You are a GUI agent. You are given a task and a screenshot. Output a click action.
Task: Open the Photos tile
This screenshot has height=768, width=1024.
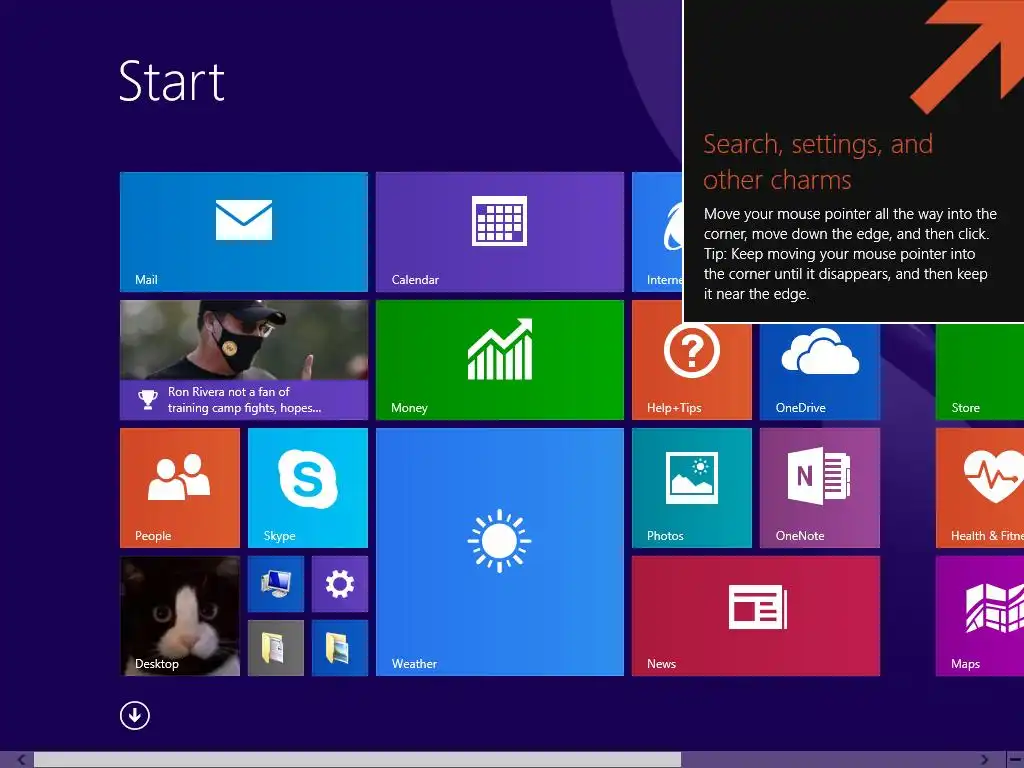point(692,488)
